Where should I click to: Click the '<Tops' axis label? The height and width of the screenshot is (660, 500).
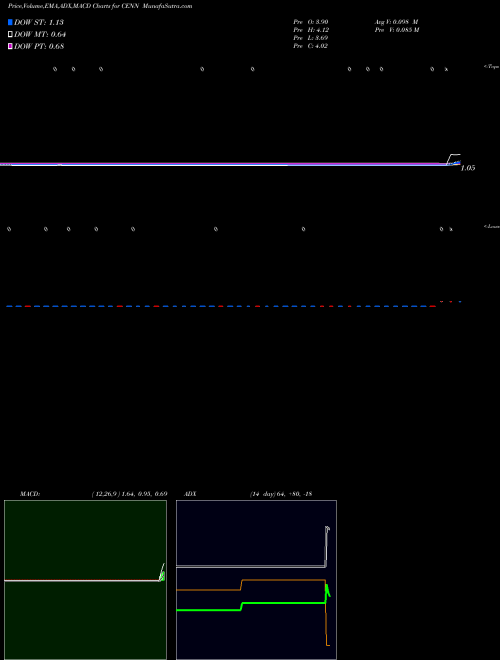[492, 67]
